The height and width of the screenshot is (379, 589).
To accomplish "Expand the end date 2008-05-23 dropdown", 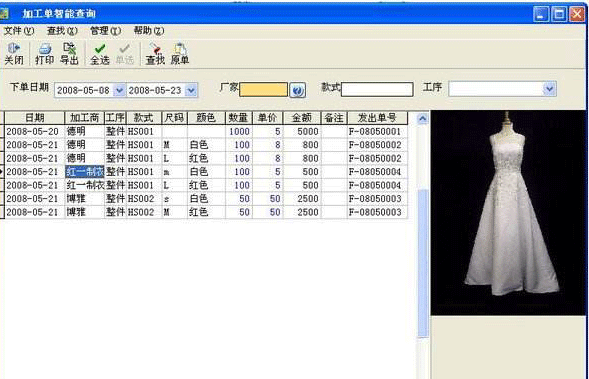I will pyautogui.click(x=191, y=91).
